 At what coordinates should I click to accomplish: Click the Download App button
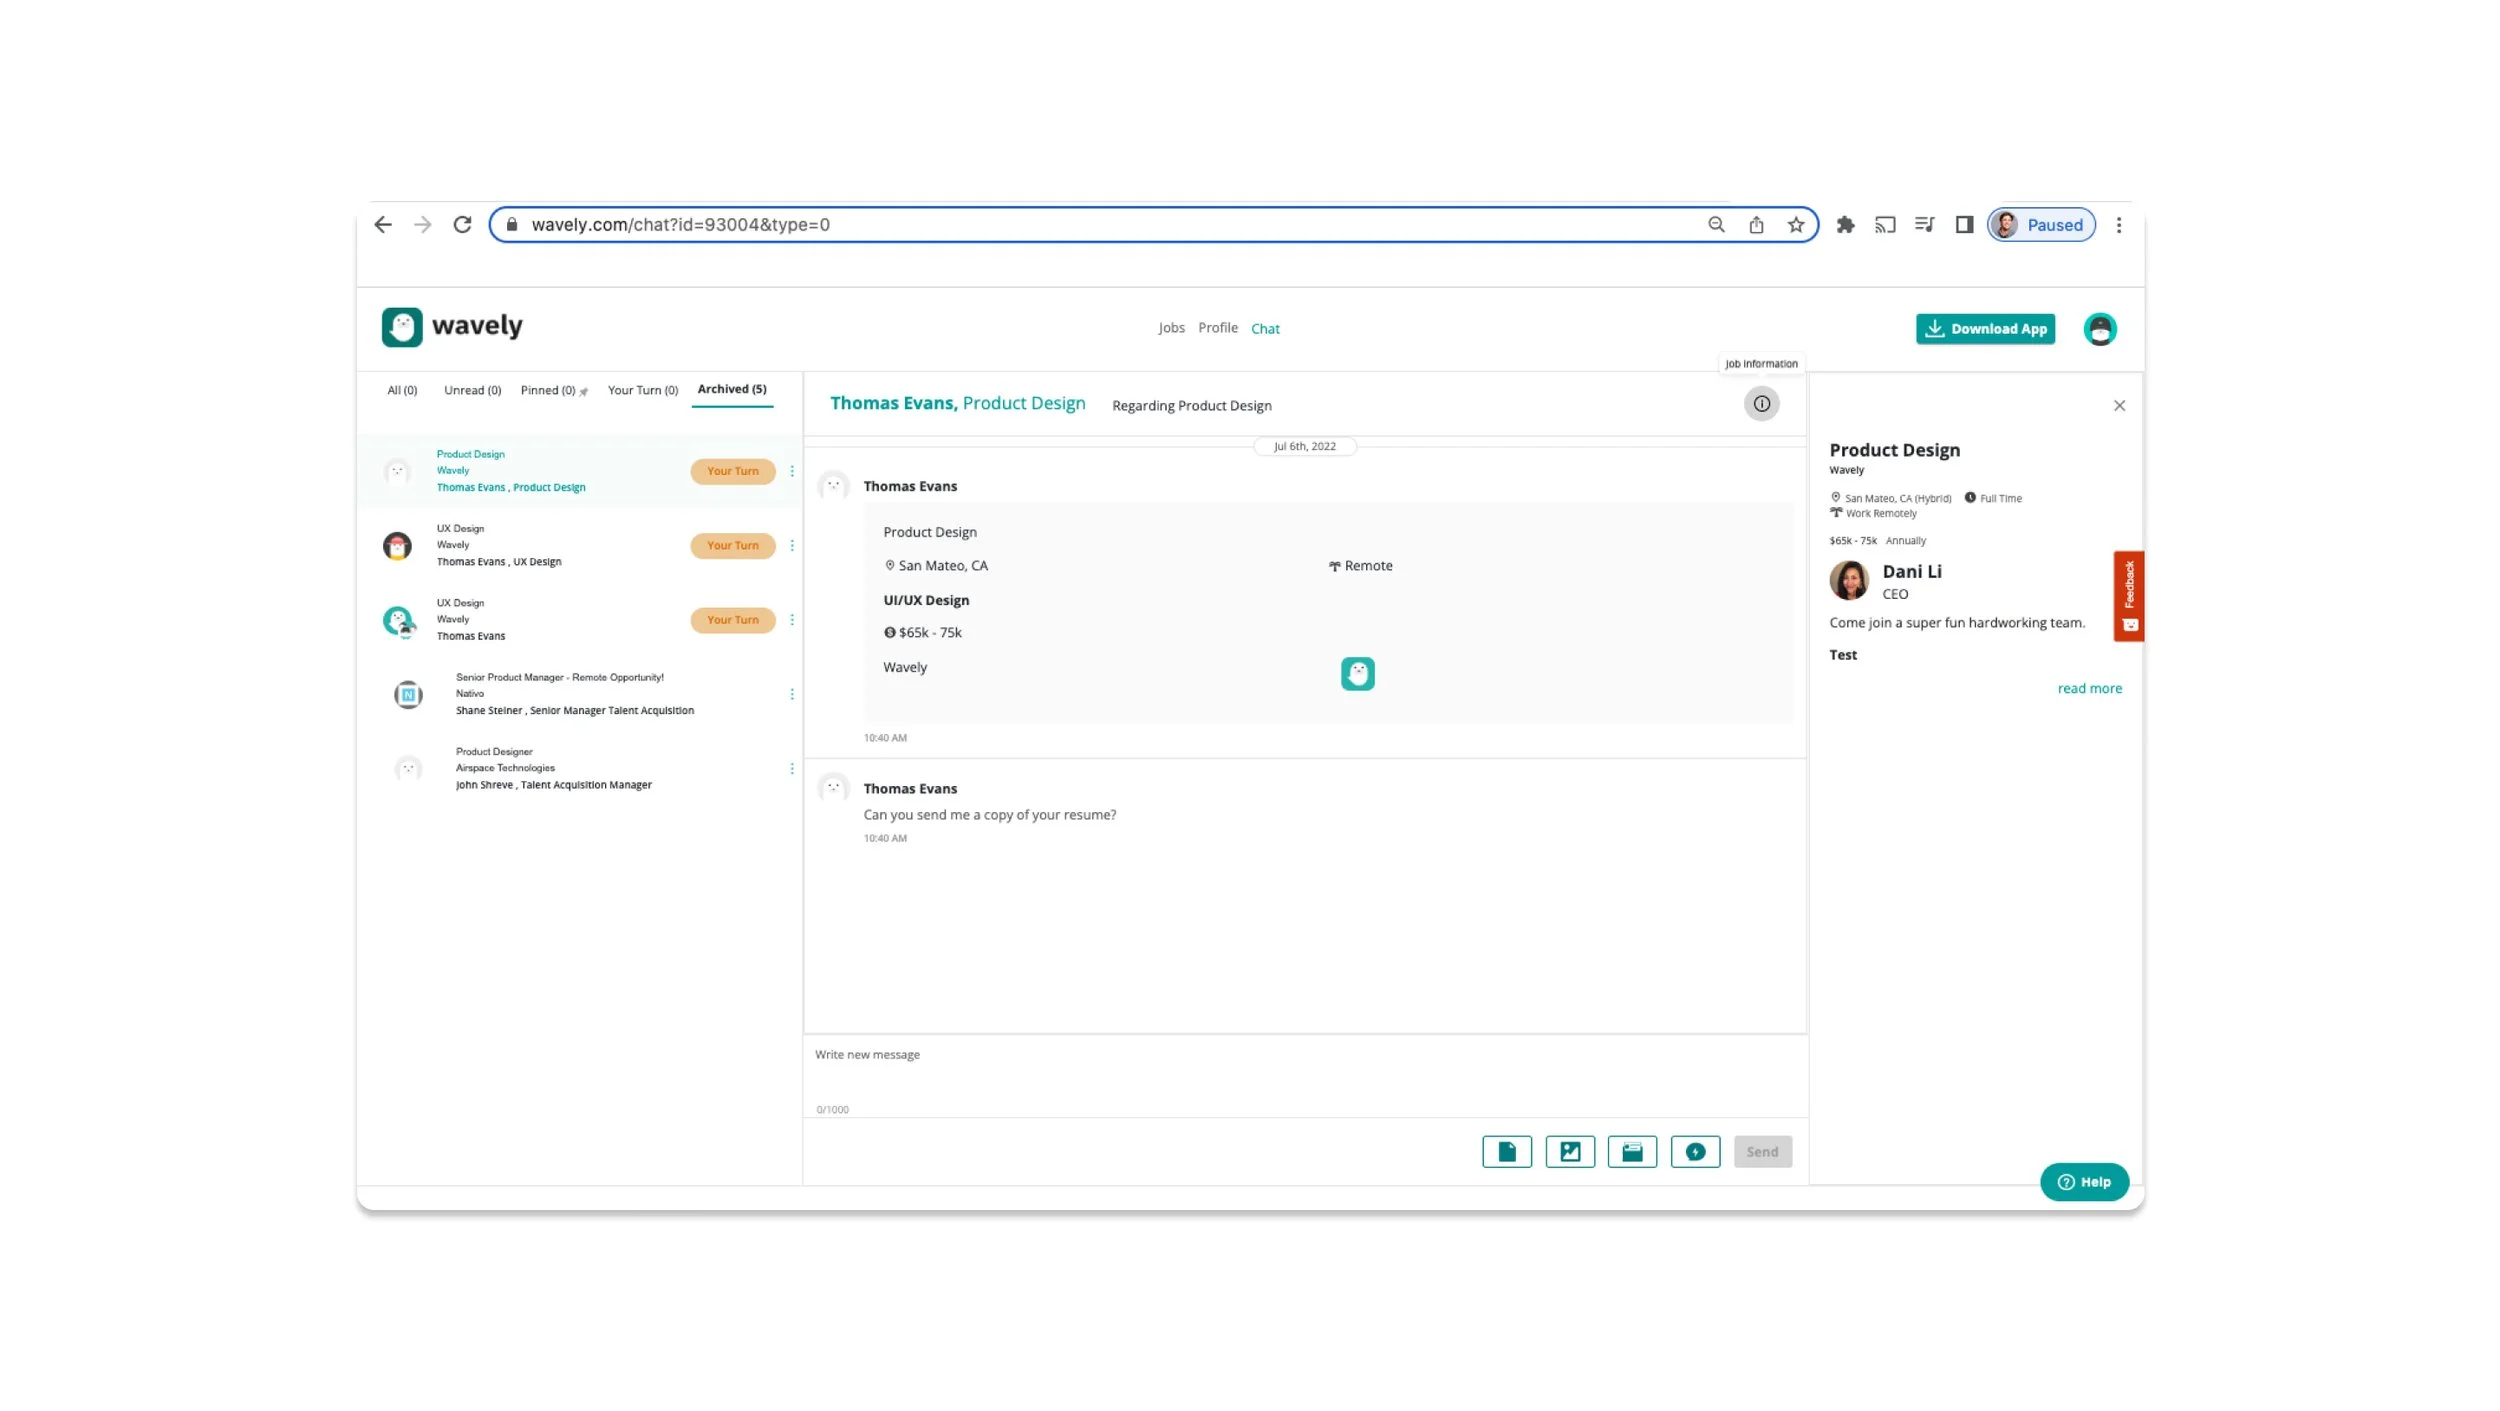point(1985,329)
